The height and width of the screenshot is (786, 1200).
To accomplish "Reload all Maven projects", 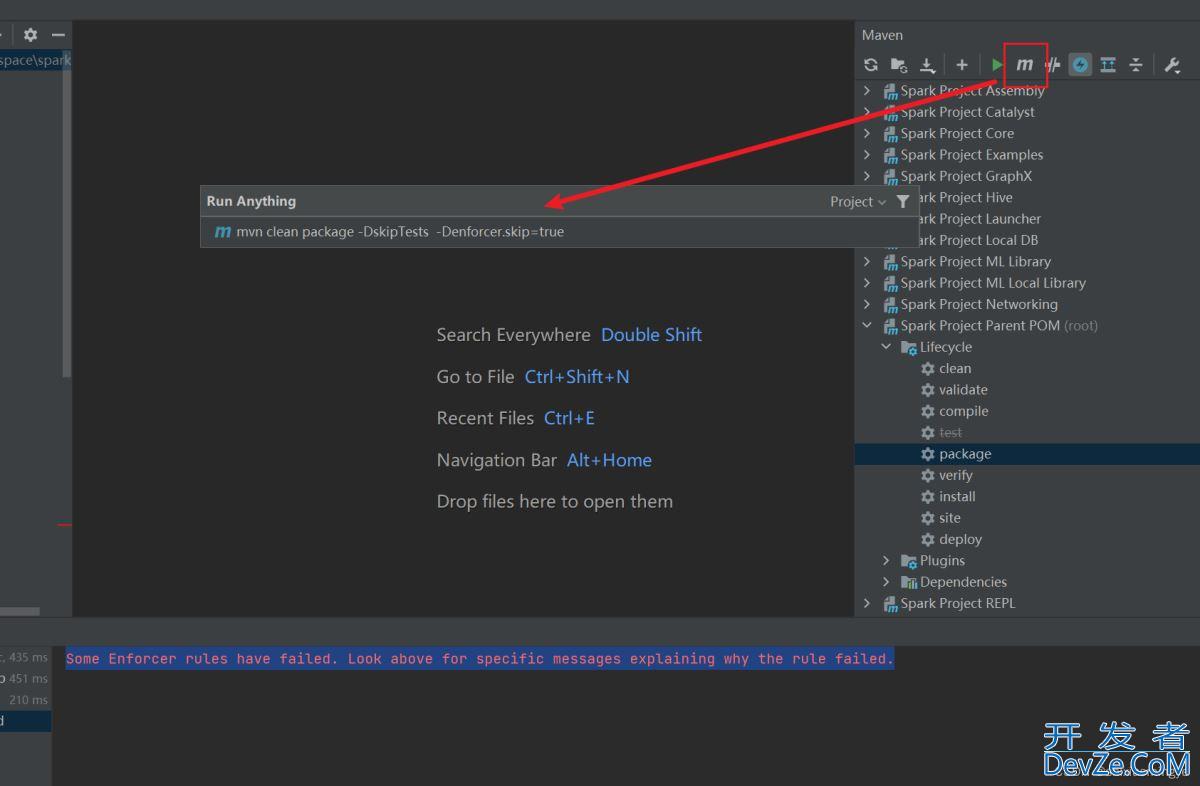I will click(871, 65).
